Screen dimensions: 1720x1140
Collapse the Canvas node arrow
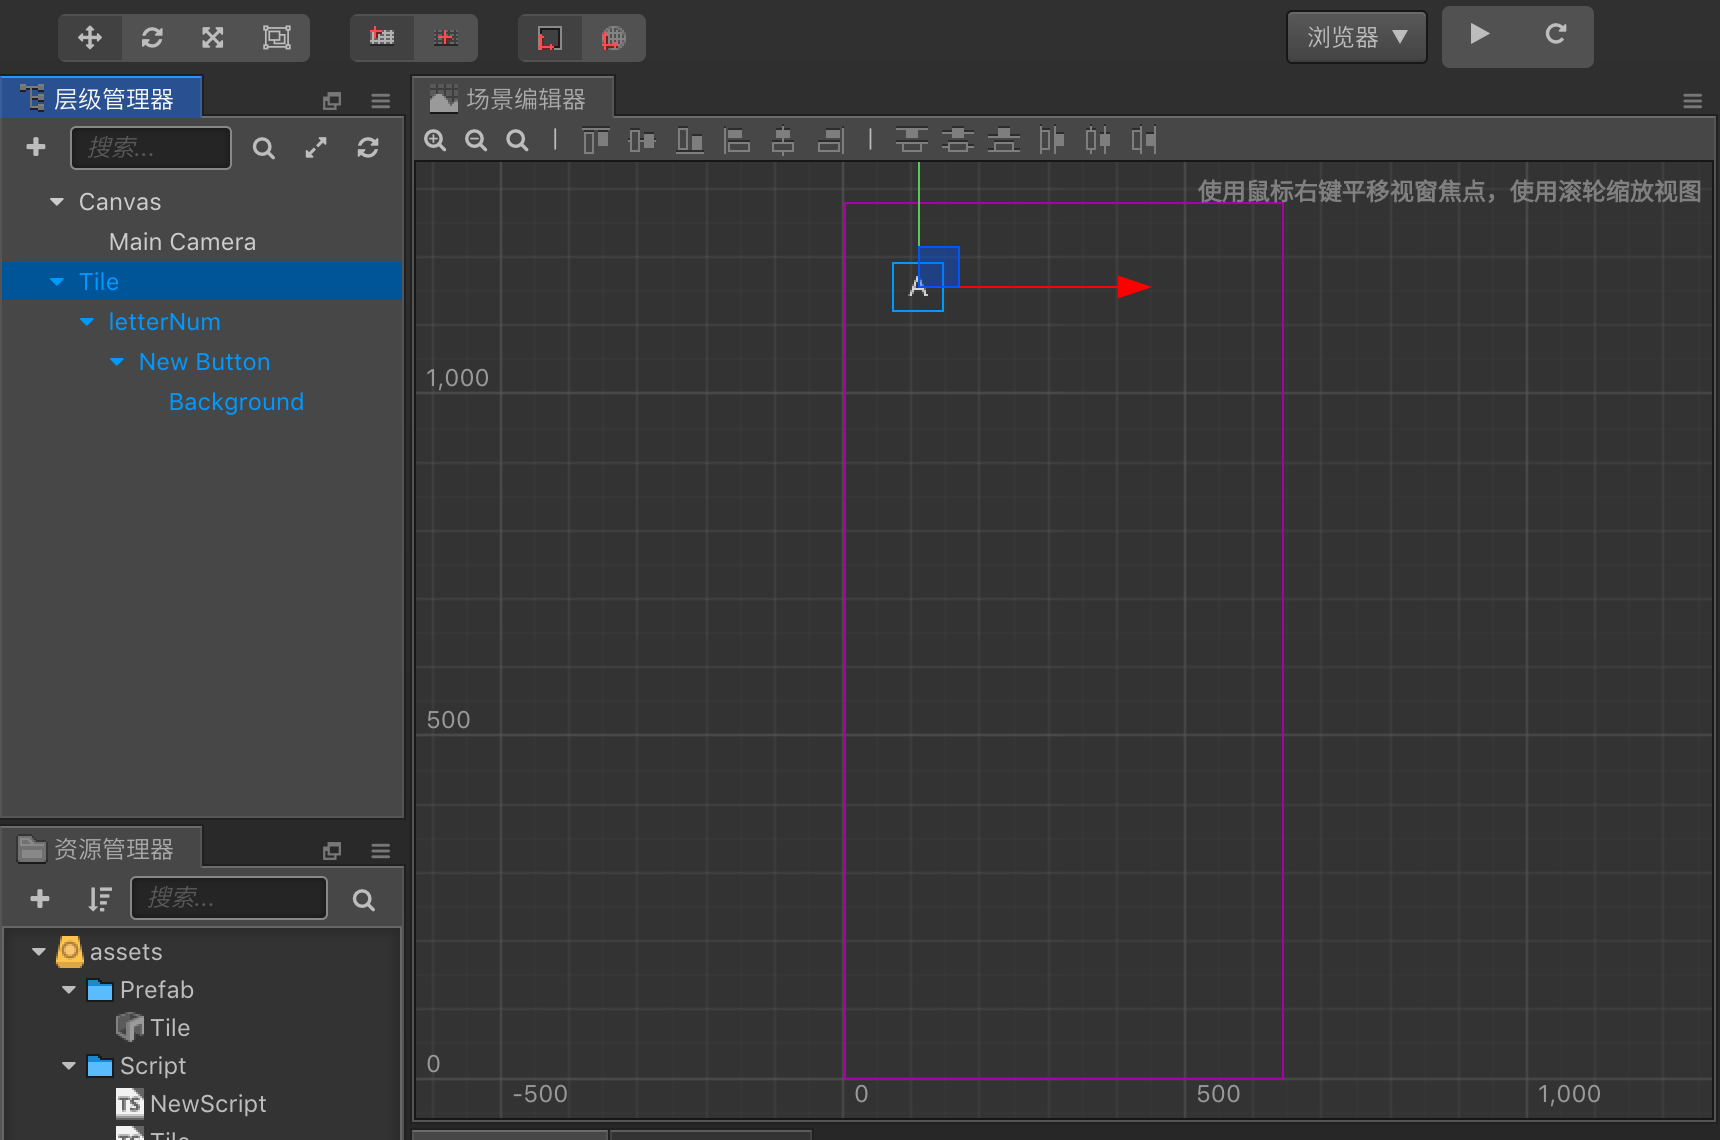coord(57,202)
